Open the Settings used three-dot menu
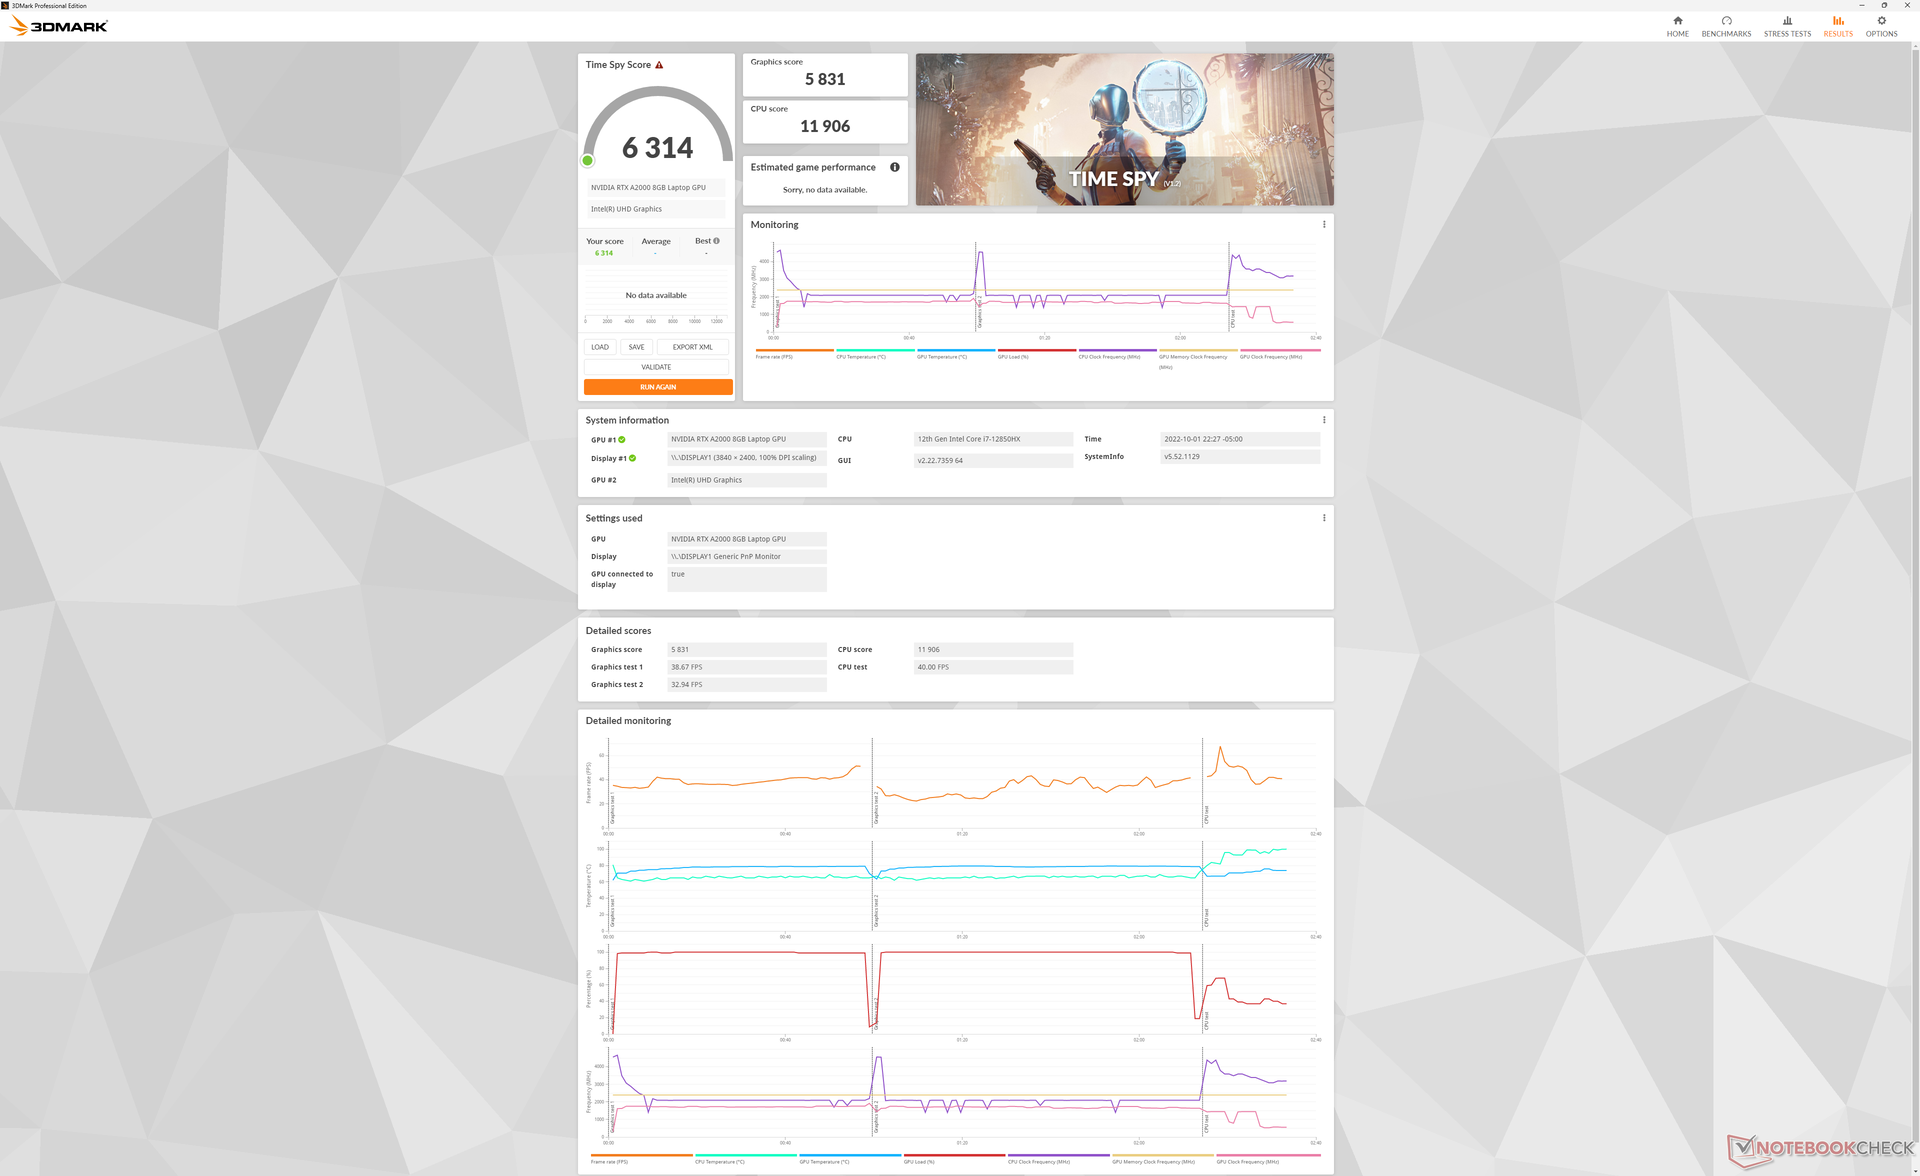This screenshot has height=1176, width=1920. pos(1324,518)
